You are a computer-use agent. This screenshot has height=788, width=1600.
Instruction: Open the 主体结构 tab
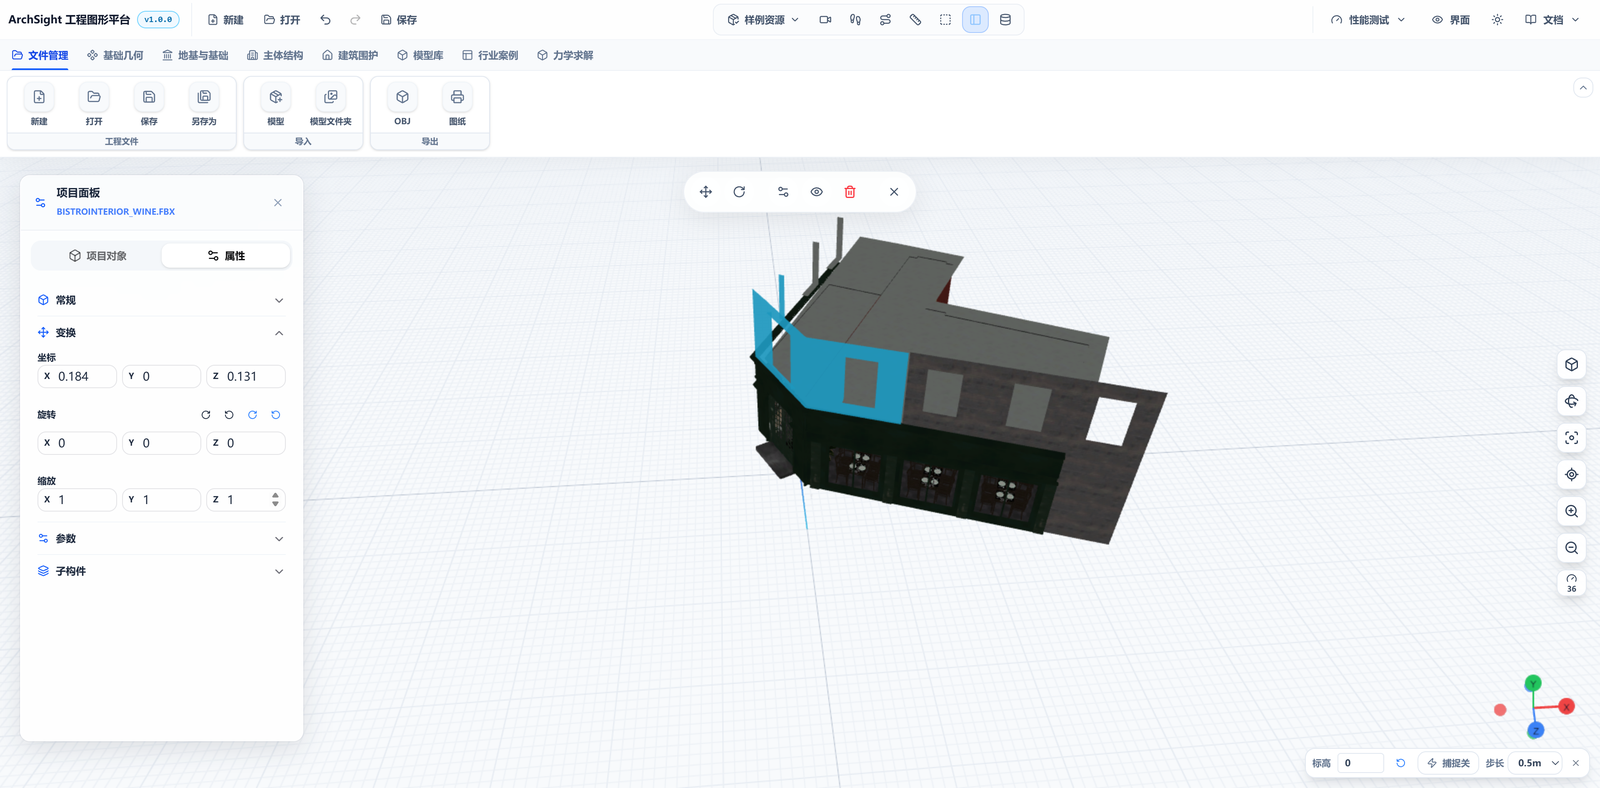tap(275, 56)
